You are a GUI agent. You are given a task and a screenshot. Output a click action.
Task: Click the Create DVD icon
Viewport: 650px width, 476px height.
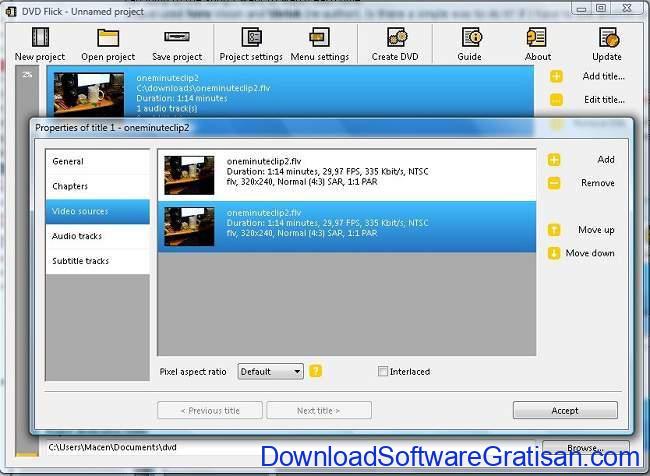coord(397,37)
